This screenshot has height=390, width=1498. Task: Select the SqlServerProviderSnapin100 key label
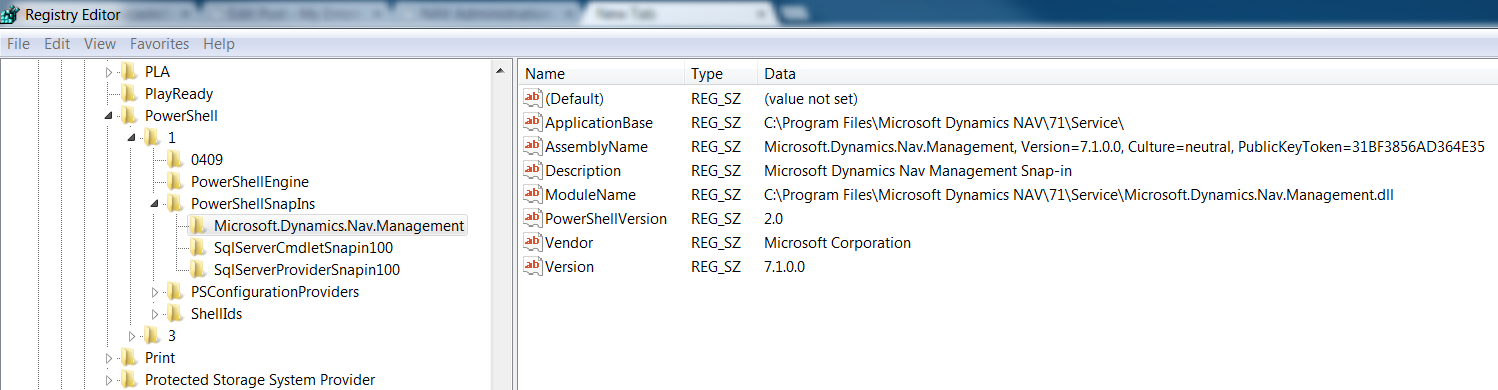point(307,270)
